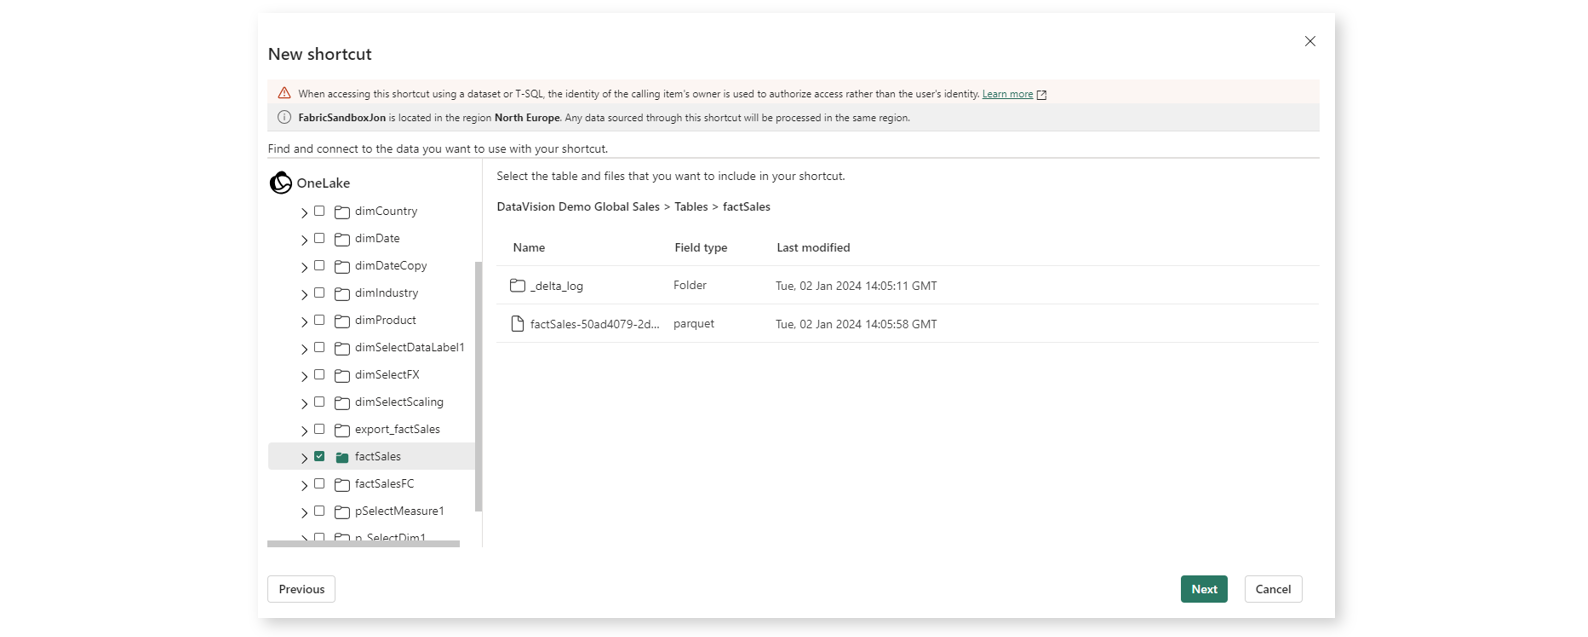The width and height of the screenshot is (1588, 637).
Task: Click the OneLake heading text
Action: 323,183
